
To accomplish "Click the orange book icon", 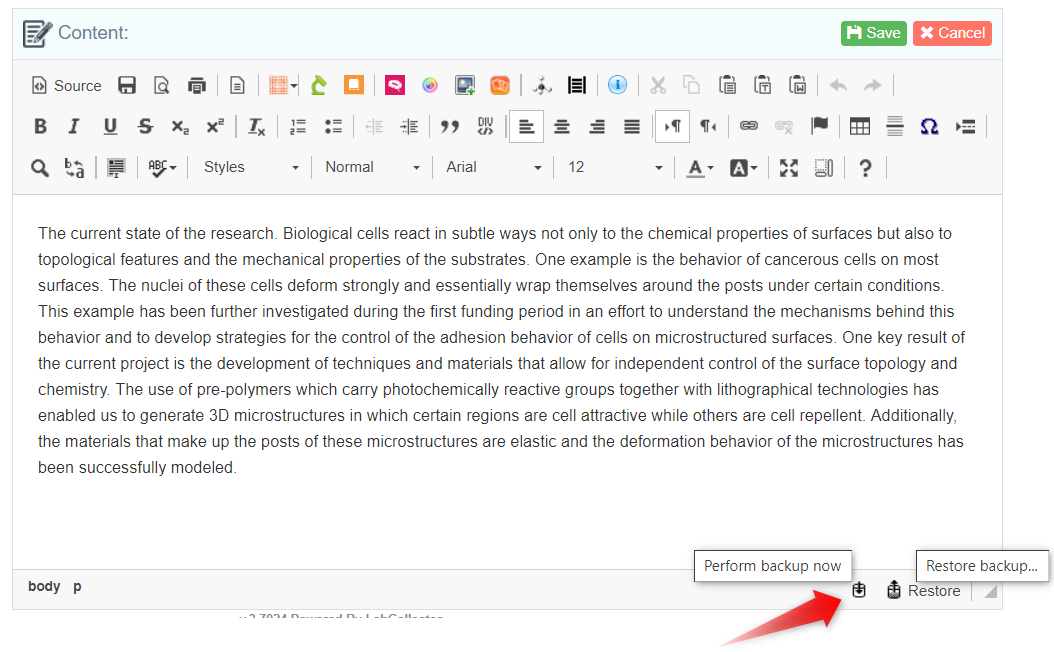I will pyautogui.click(x=354, y=85).
